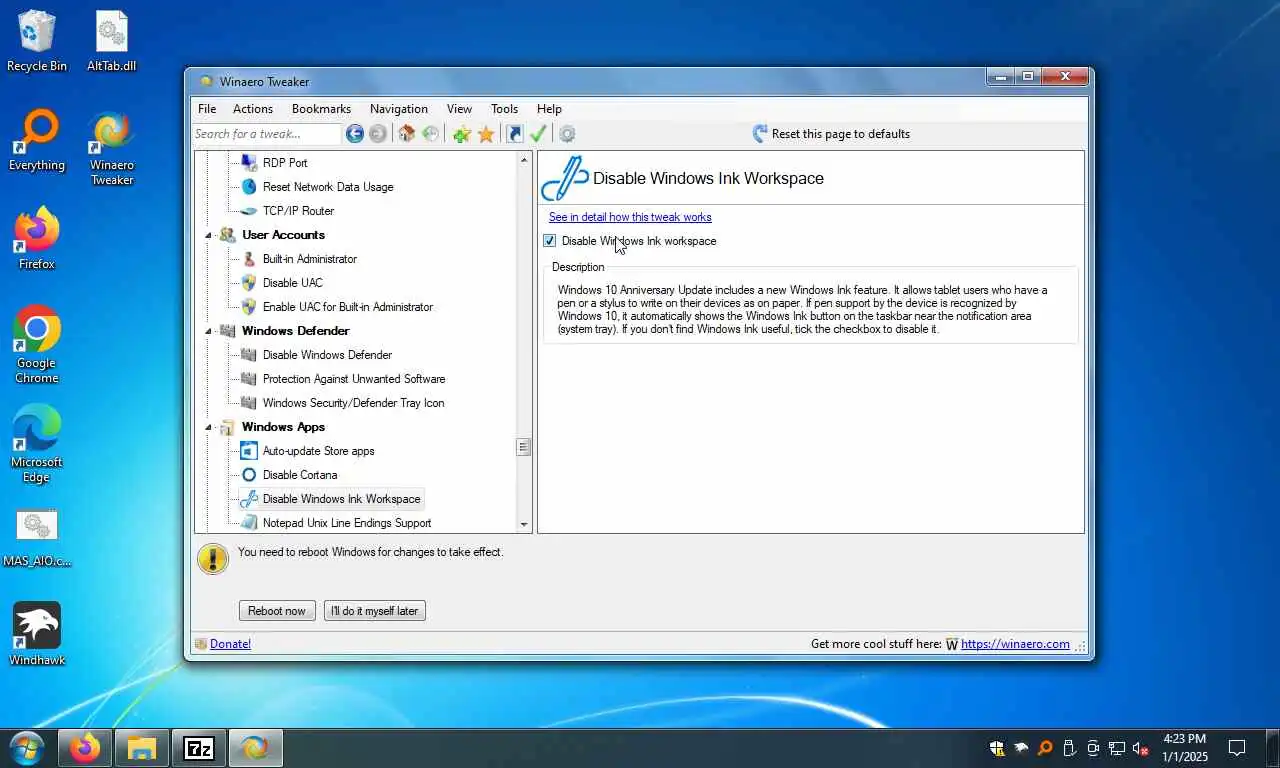Open the Navigation menu

[399, 109]
